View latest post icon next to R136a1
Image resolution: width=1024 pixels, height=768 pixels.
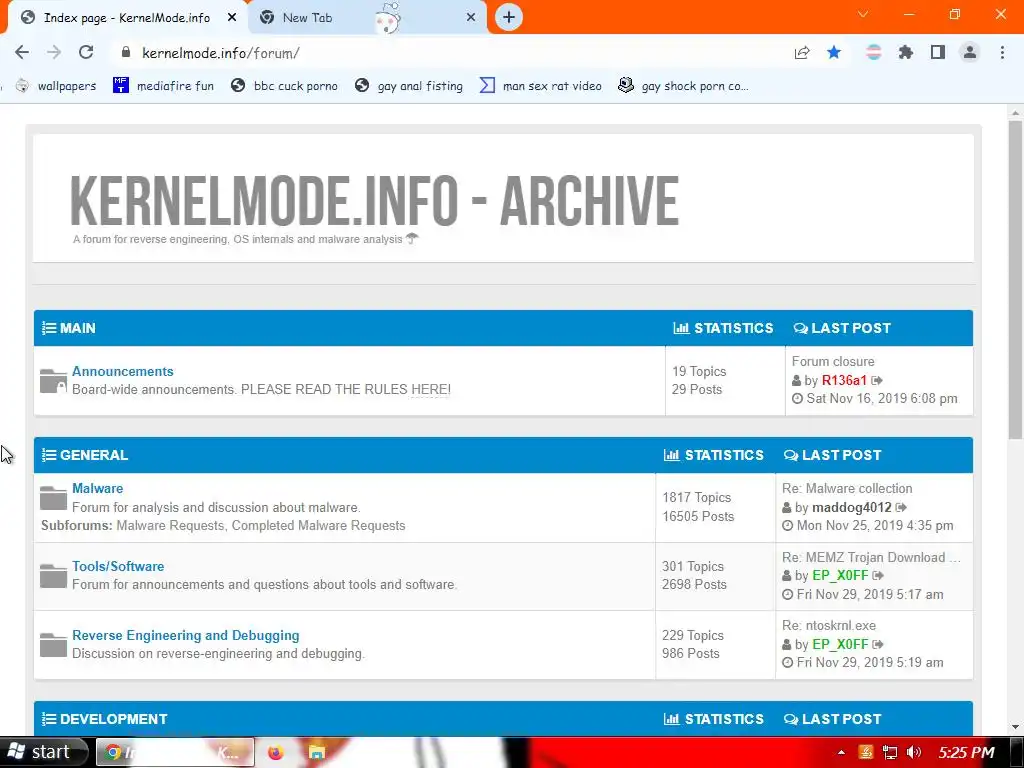pos(877,380)
